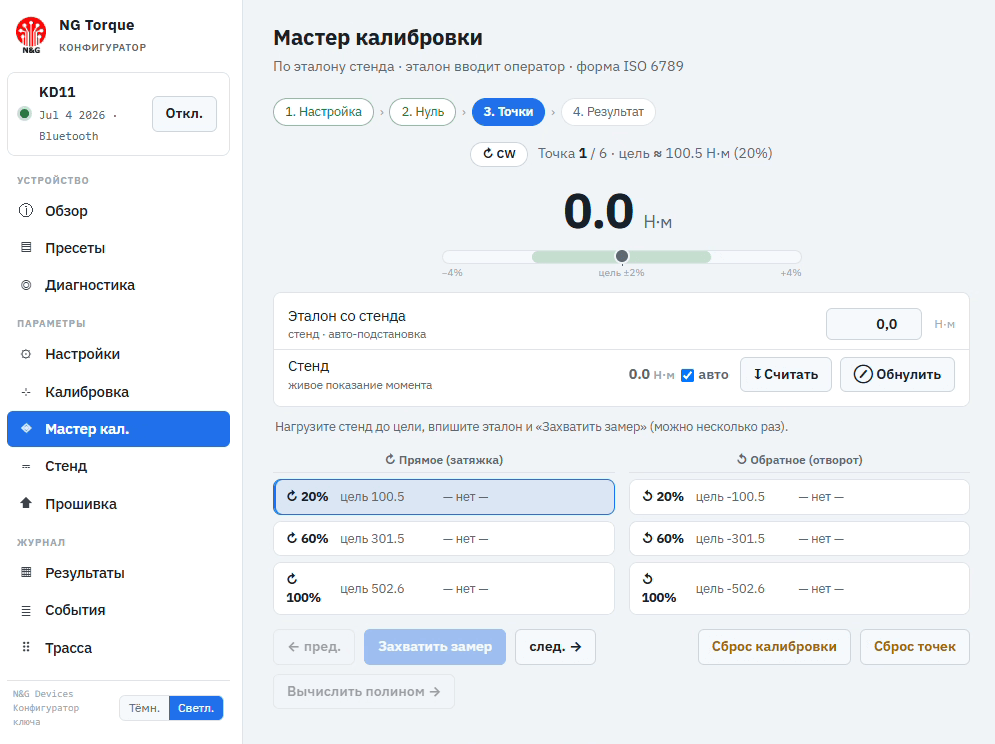Click the clockwise icon in 100% forward row

click(x=292, y=578)
